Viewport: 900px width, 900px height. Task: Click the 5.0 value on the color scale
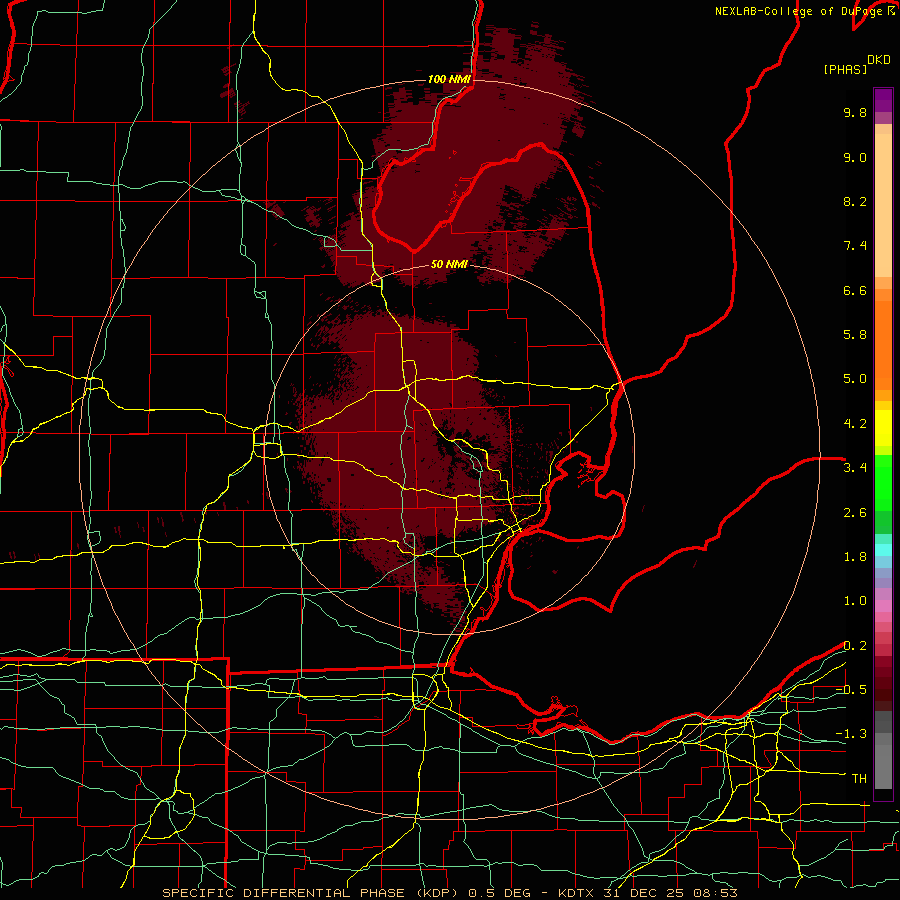(x=855, y=379)
